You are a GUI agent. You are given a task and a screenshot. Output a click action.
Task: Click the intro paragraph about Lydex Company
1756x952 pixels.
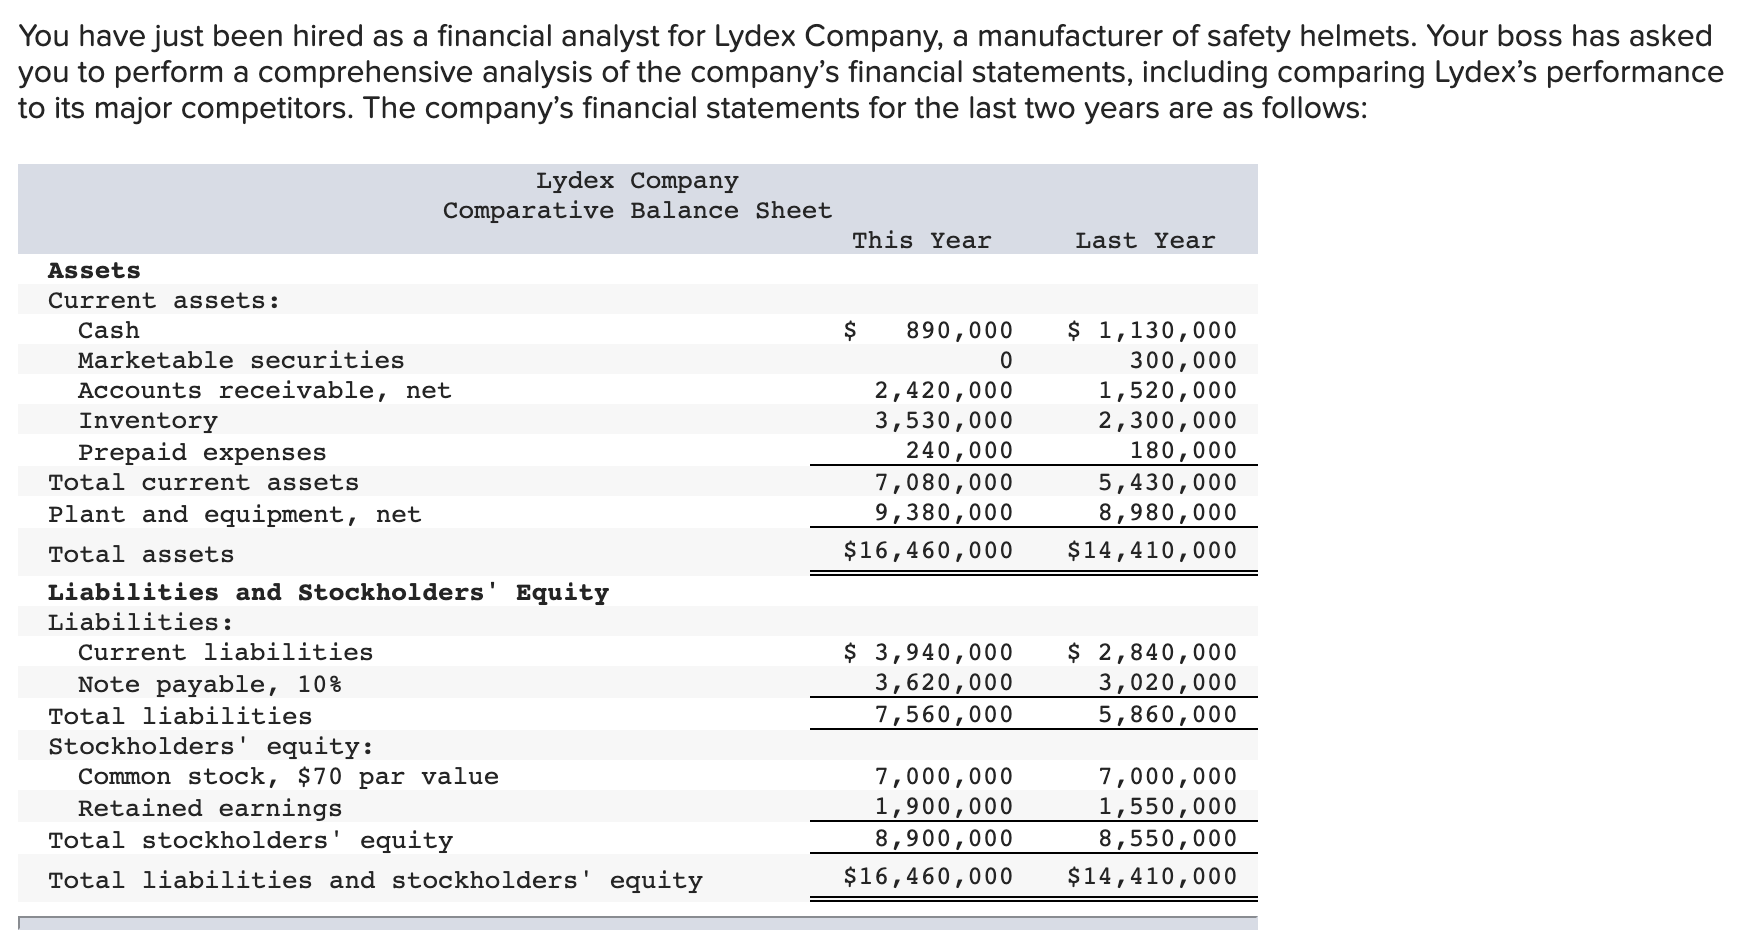[x=870, y=73]
